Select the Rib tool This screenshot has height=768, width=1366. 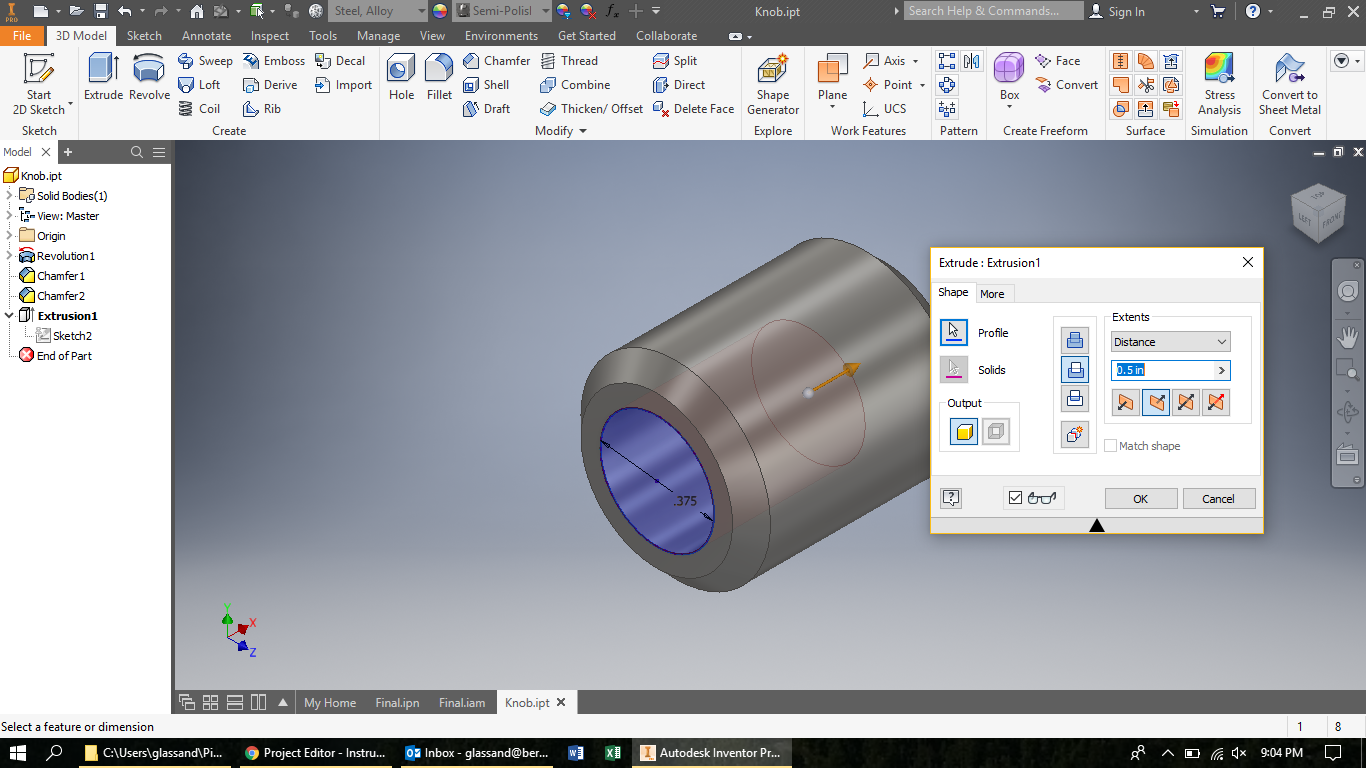pyautogui.click(x=262, y=109)
